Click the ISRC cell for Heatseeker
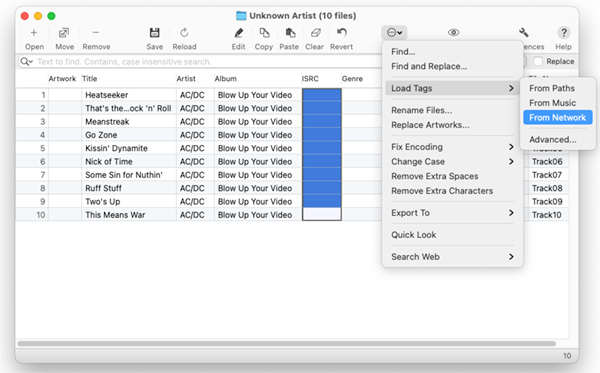 coord(322,95)
